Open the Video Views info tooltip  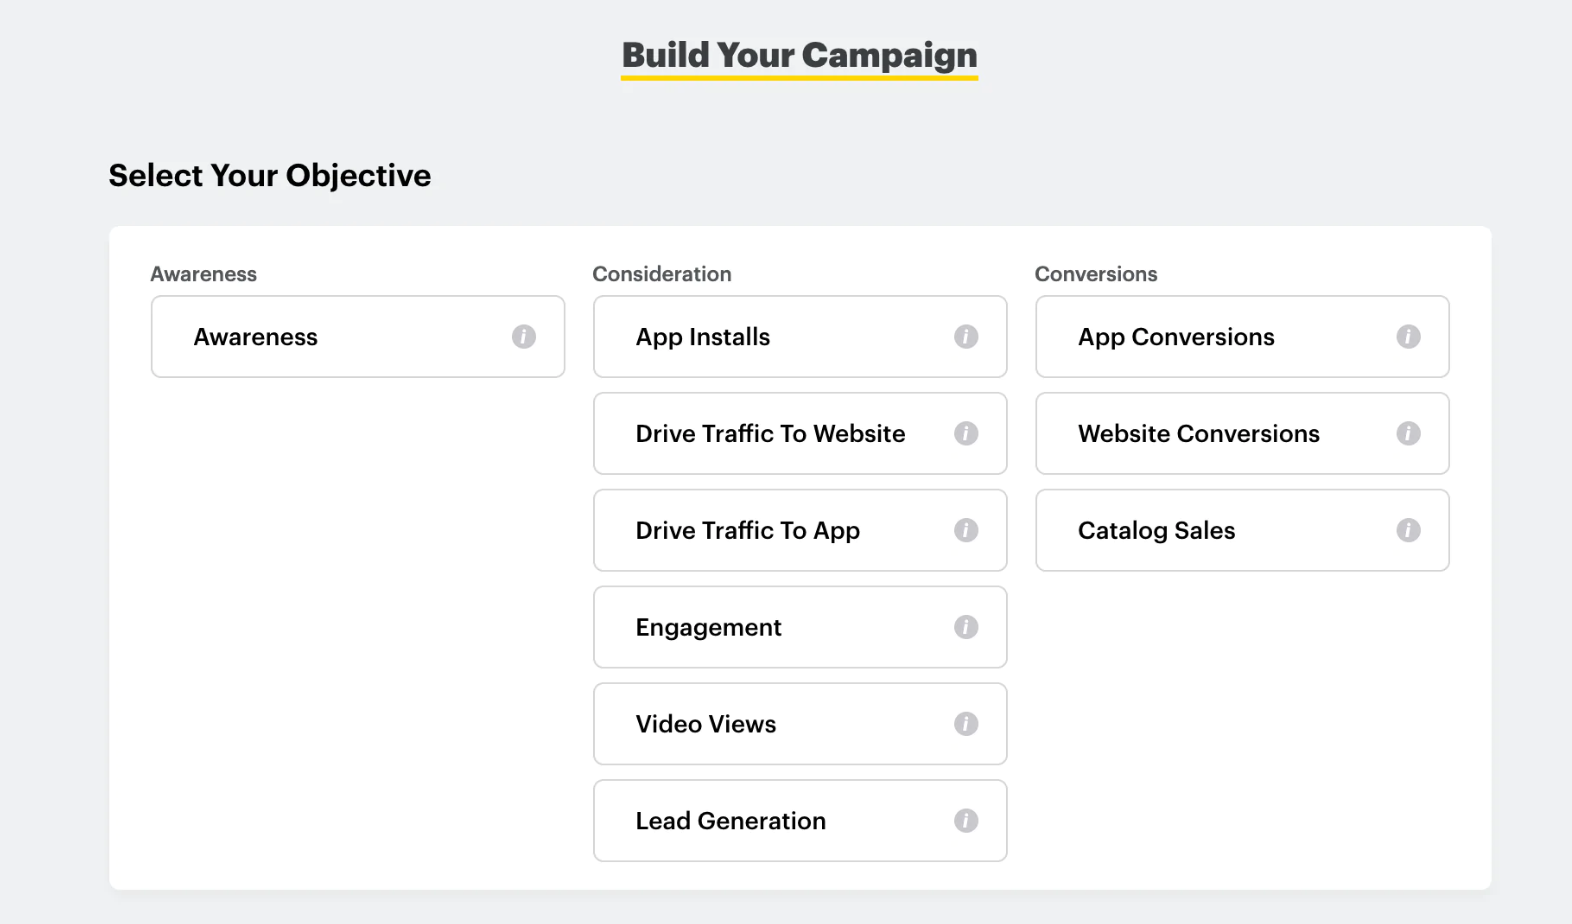pyautogui.click(x=966, y=724)
